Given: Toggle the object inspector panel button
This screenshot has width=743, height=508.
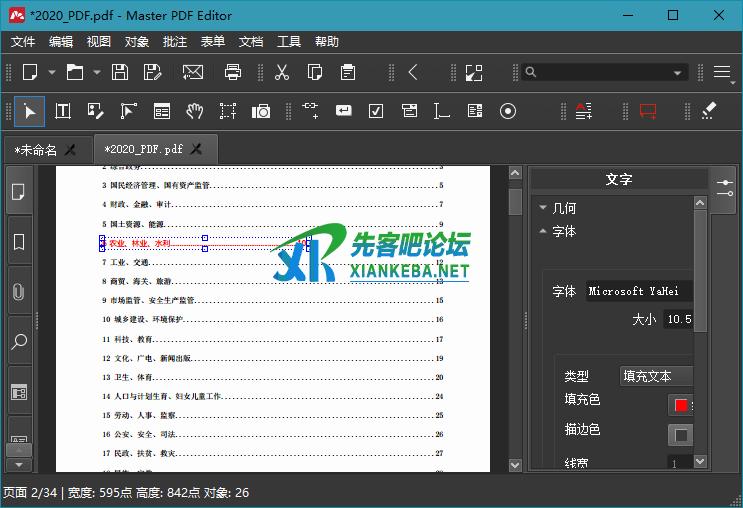Looking at the screenshot, I should (723, 182).
